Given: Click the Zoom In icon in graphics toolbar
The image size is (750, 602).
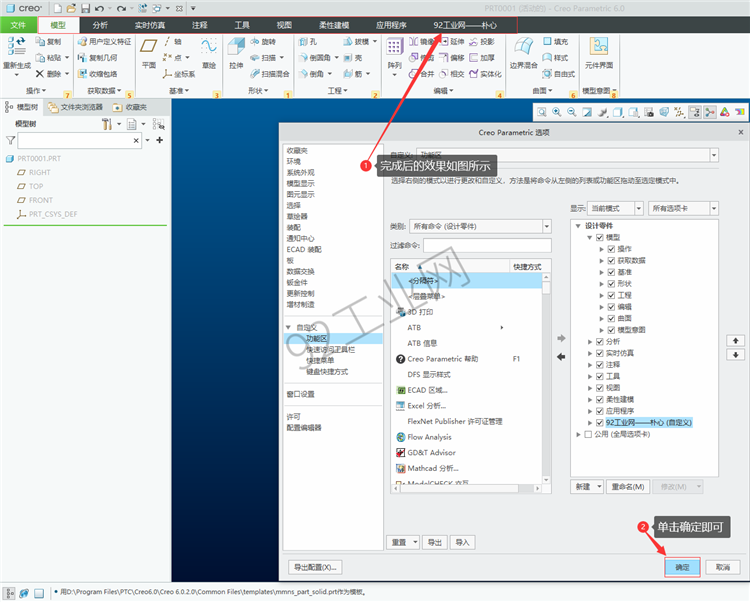Looking at the screenshot, I should coord(557,112).
